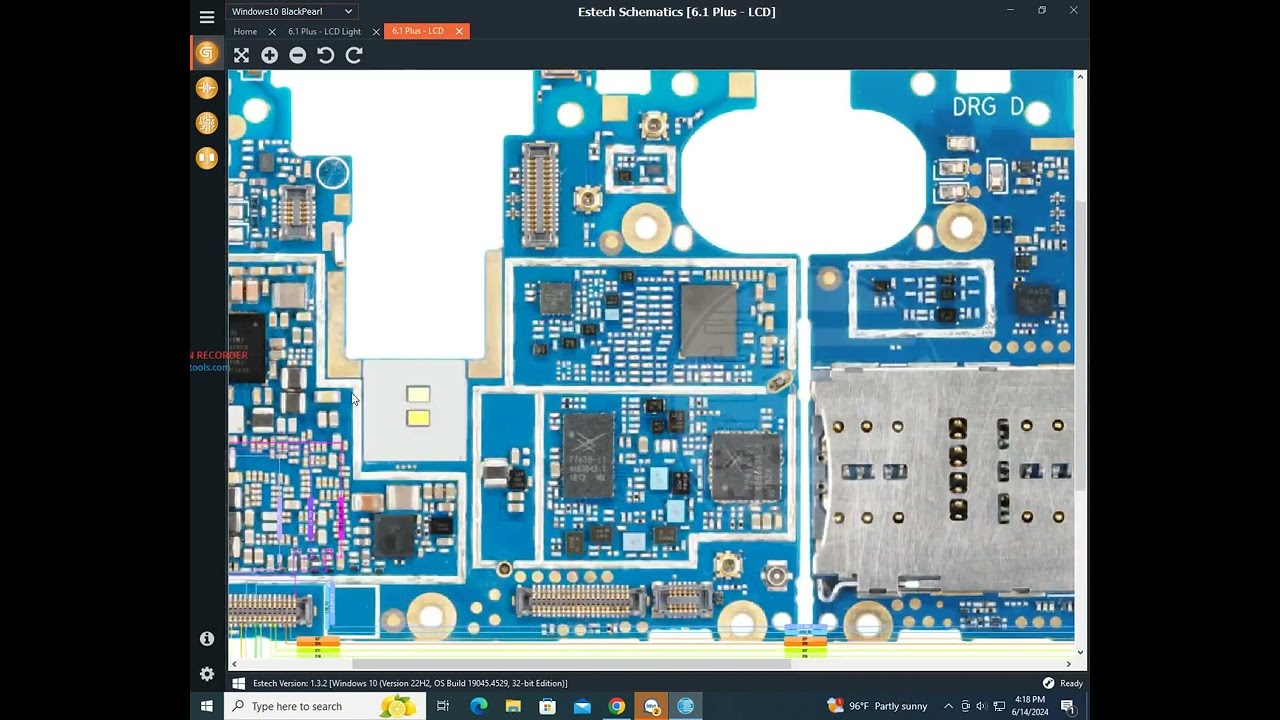Open the notification center icon
This screenshot has height=720, width=1280.
click(x=1068, y=707)
